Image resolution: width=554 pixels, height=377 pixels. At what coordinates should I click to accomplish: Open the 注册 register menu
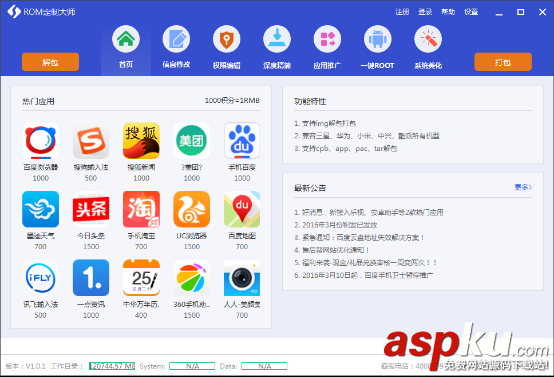402,12
